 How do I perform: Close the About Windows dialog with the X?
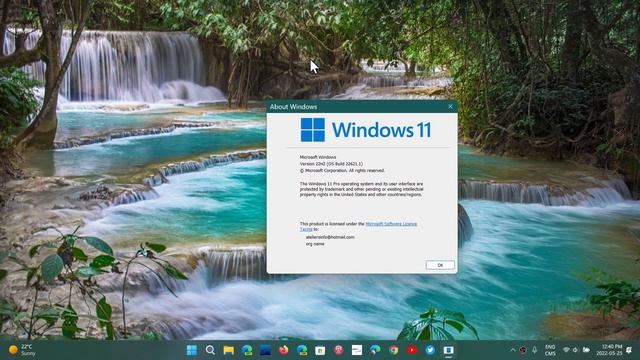click(x=450, y=107)
